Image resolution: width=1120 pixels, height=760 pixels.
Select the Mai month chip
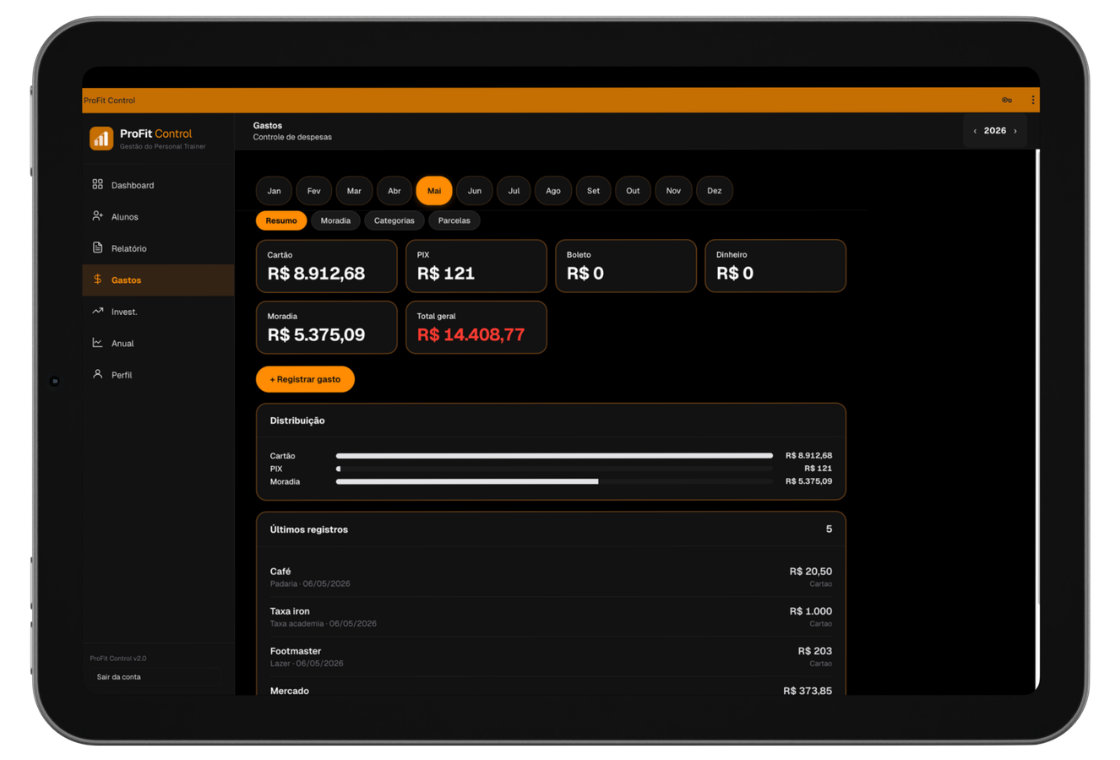434,191
